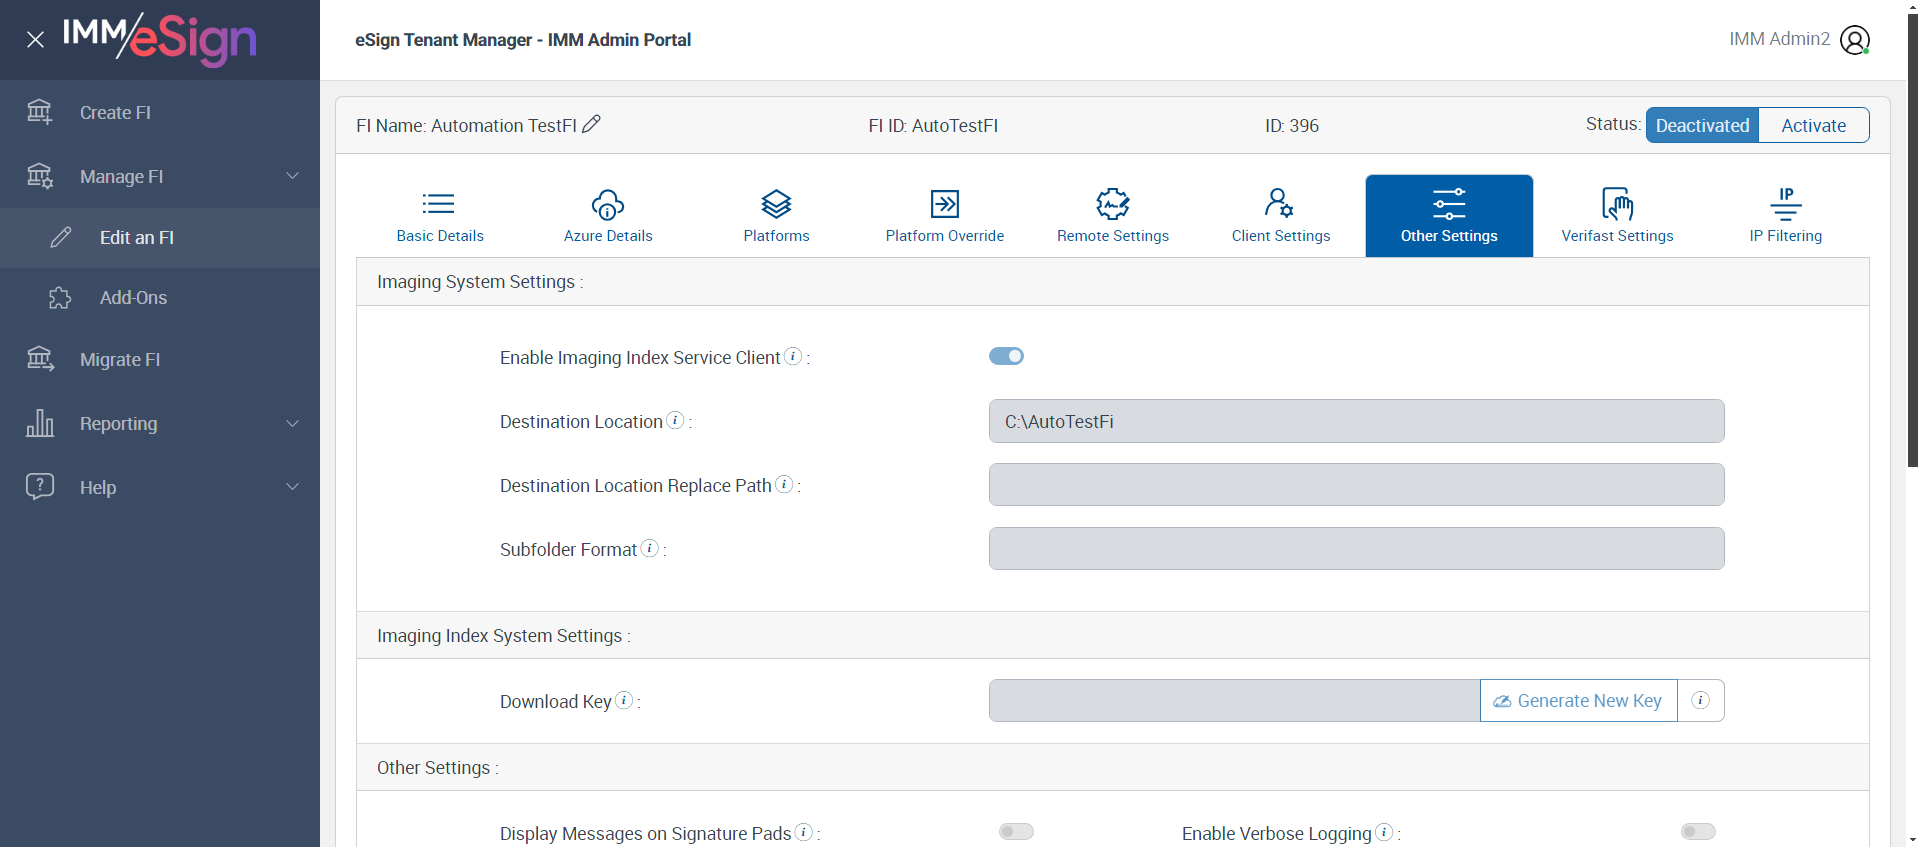1920x847 pixels.
Task: Switch to the Platforms tab
Action: 777,216
